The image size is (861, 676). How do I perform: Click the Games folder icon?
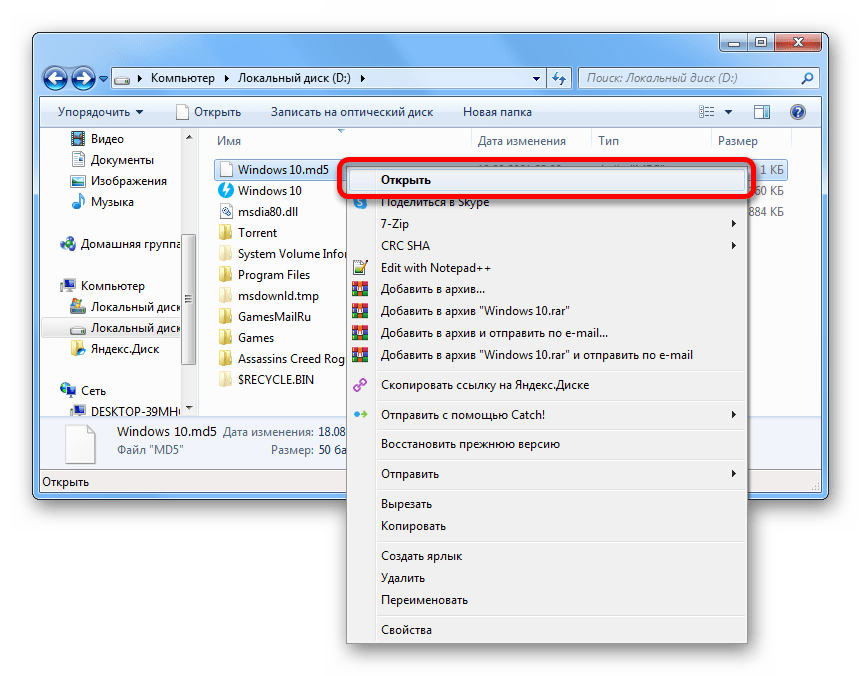226,338
